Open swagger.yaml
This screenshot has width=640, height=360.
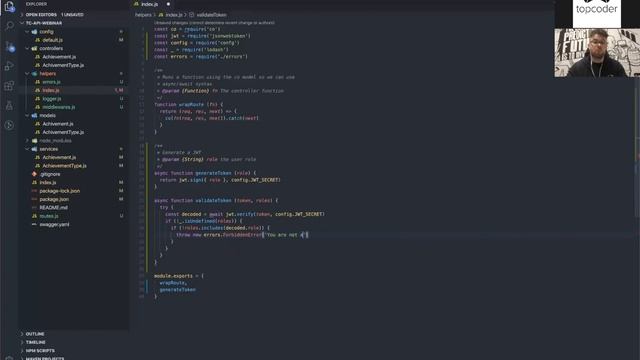pyautogui.click(x=54, y=224)
